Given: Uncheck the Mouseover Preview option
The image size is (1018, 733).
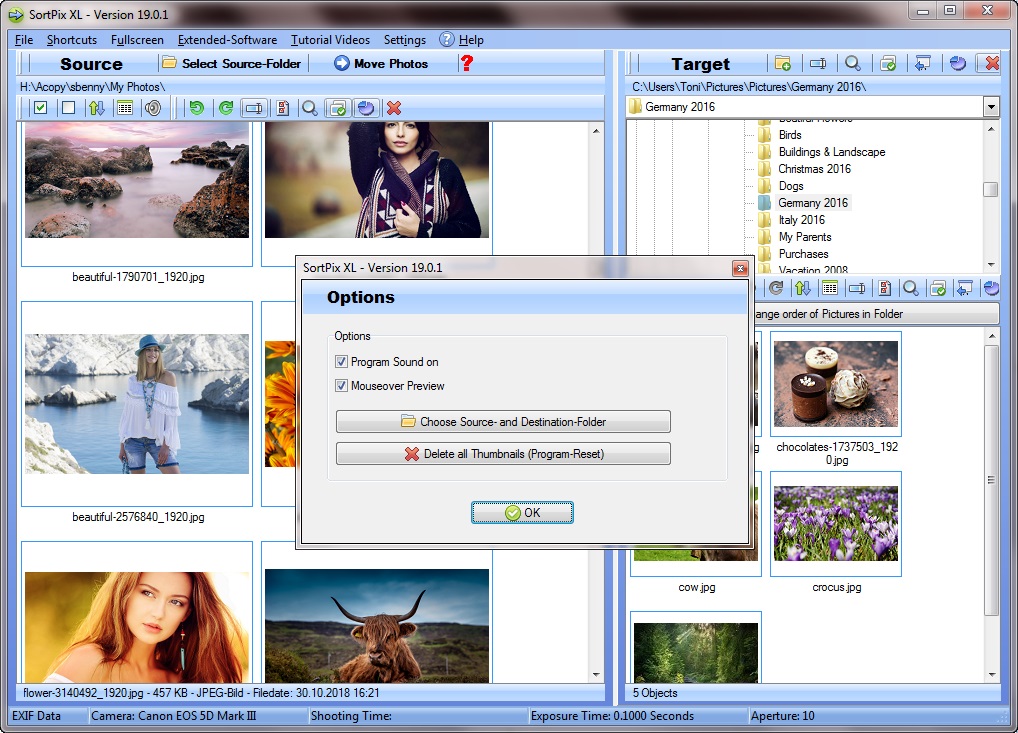Looking at the screenshot, I should 342,386.
